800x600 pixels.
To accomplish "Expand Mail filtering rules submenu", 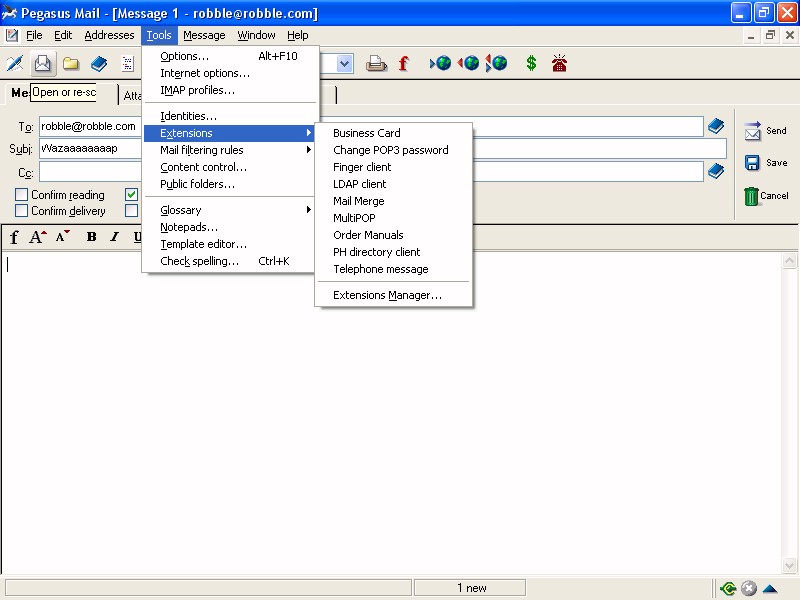I will pyautogui.click(x=229, y=150).
